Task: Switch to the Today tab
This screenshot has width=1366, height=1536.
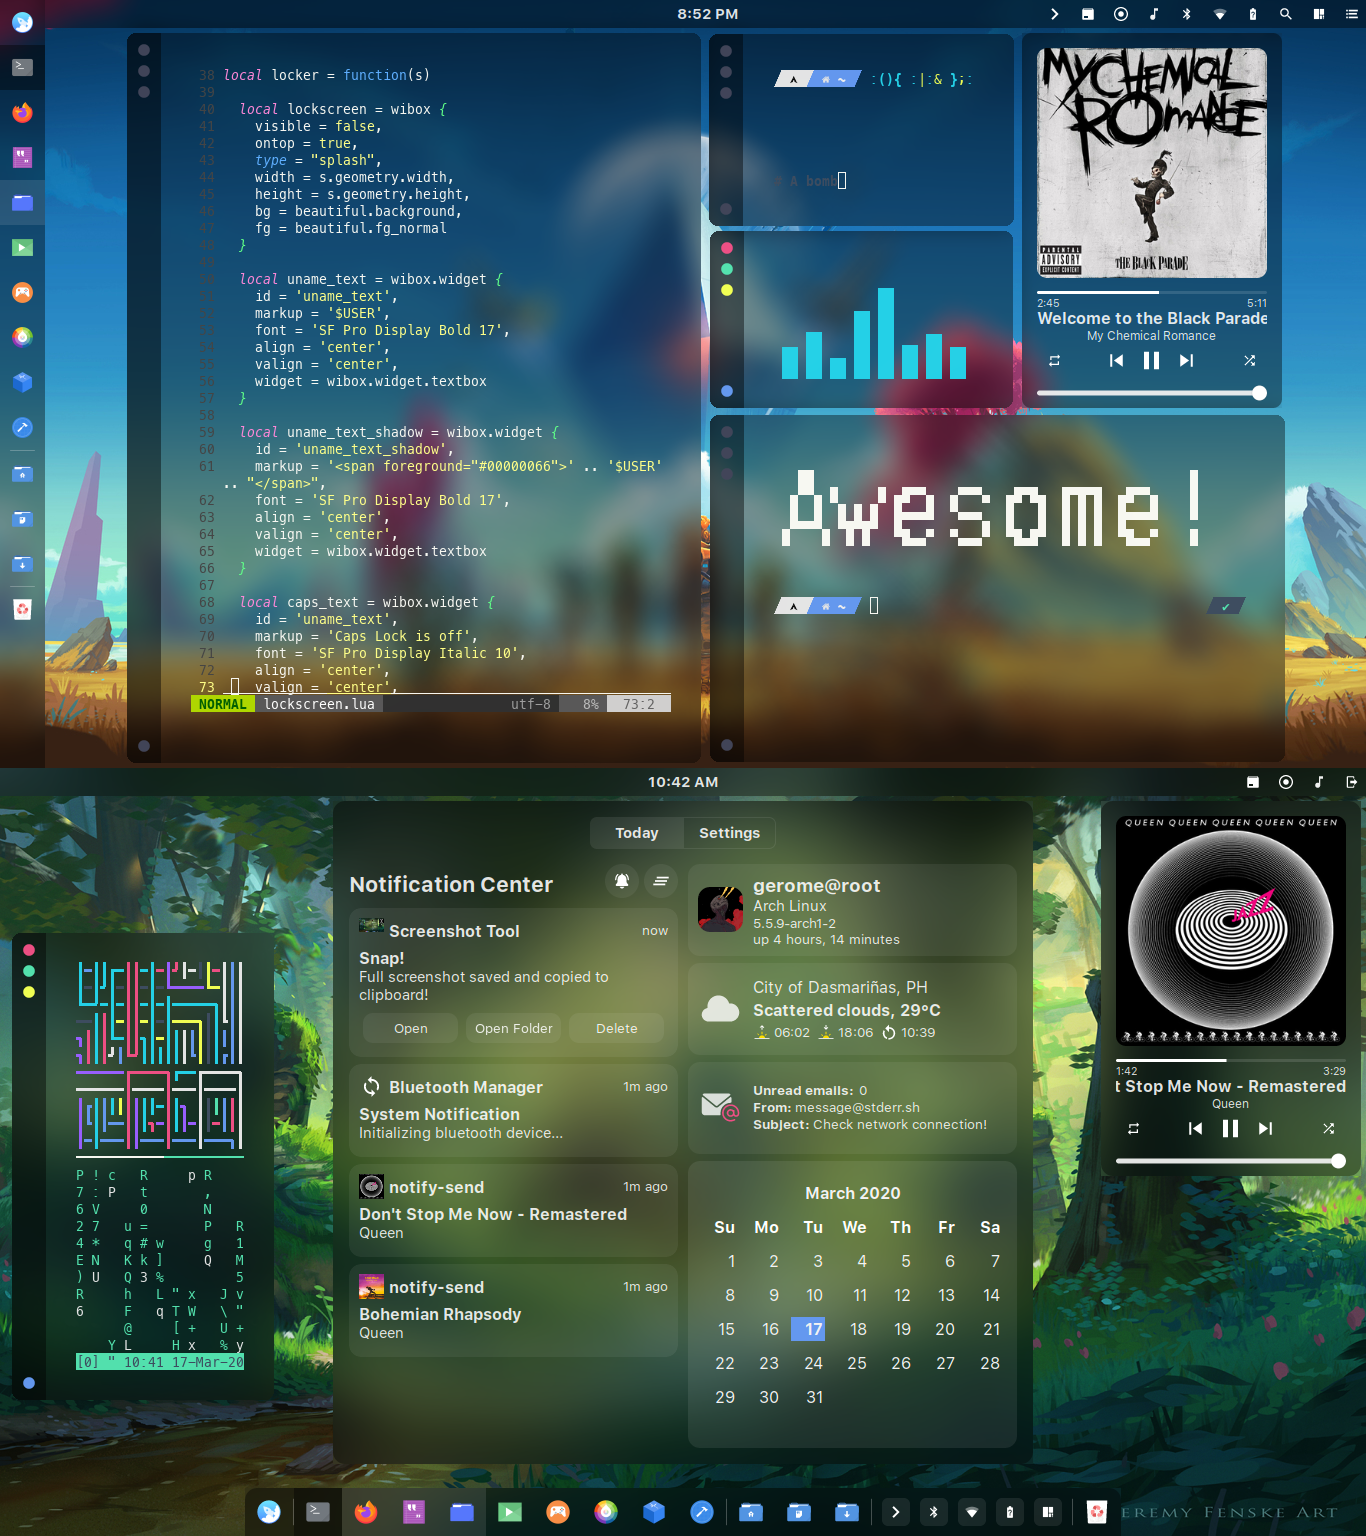Action: (x=637, y=833)
